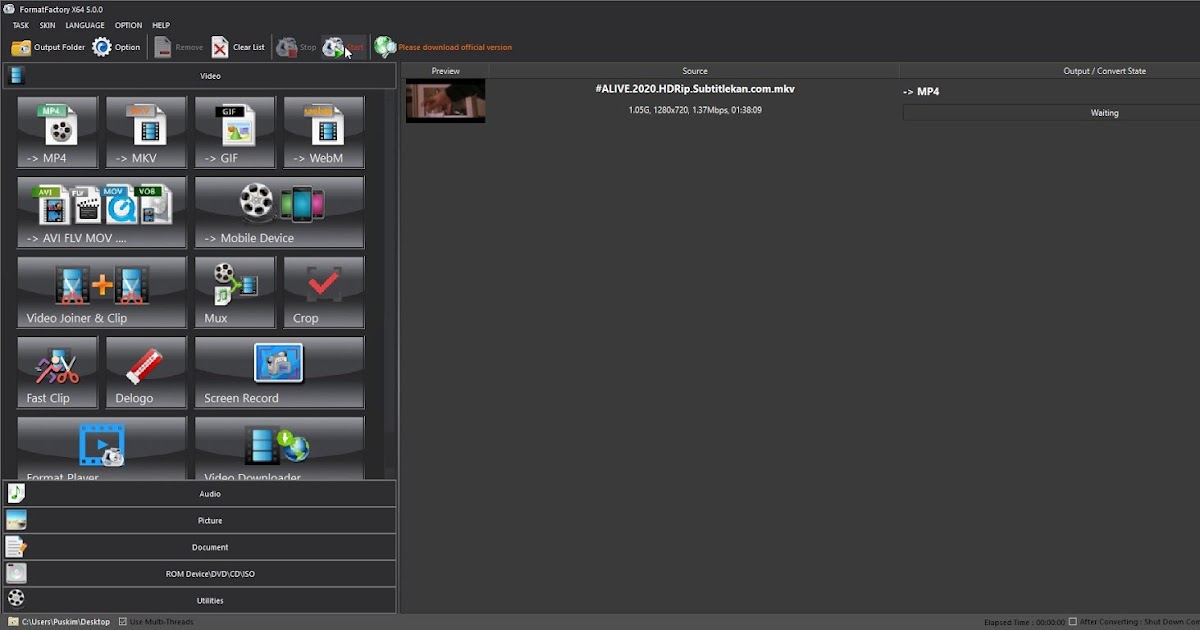Image resolution: width=1200 pixels, height=630 pixels.
Task: Click the ALIVE video preview thumbnail
Action: tap(445, 101)
